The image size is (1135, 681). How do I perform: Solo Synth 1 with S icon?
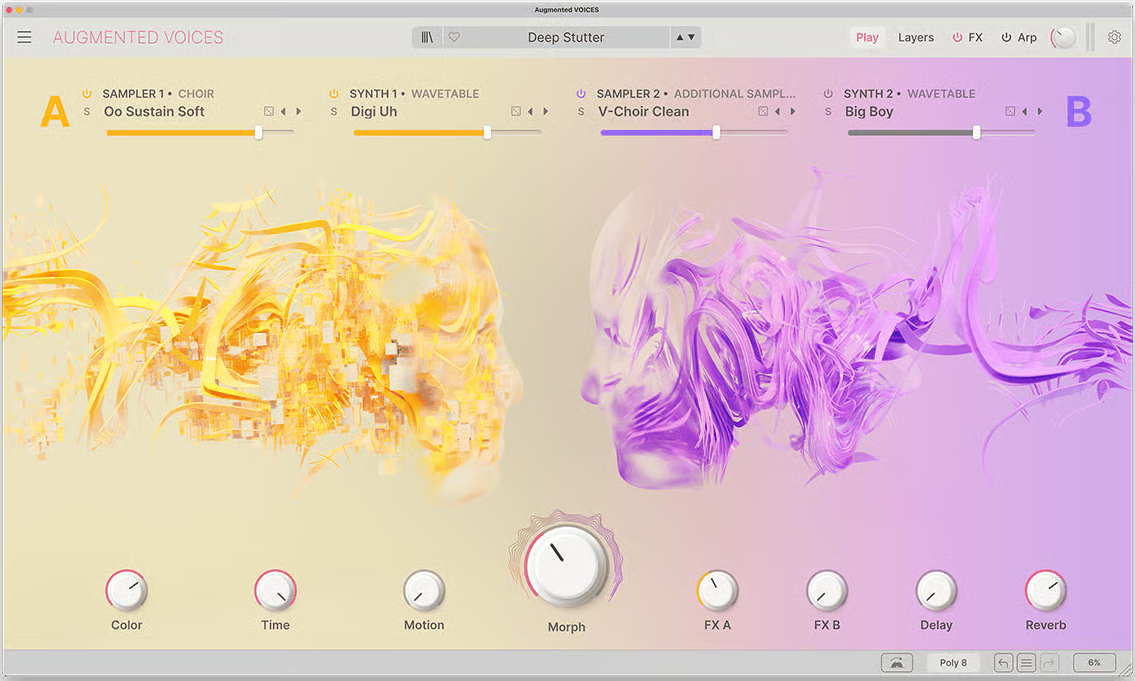(x=334, y=111)
